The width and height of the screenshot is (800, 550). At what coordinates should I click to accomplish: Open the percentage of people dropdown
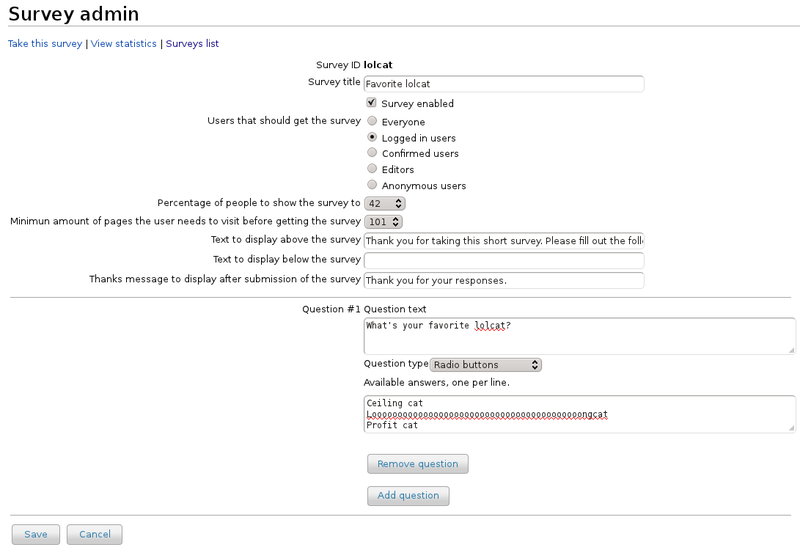385,204
